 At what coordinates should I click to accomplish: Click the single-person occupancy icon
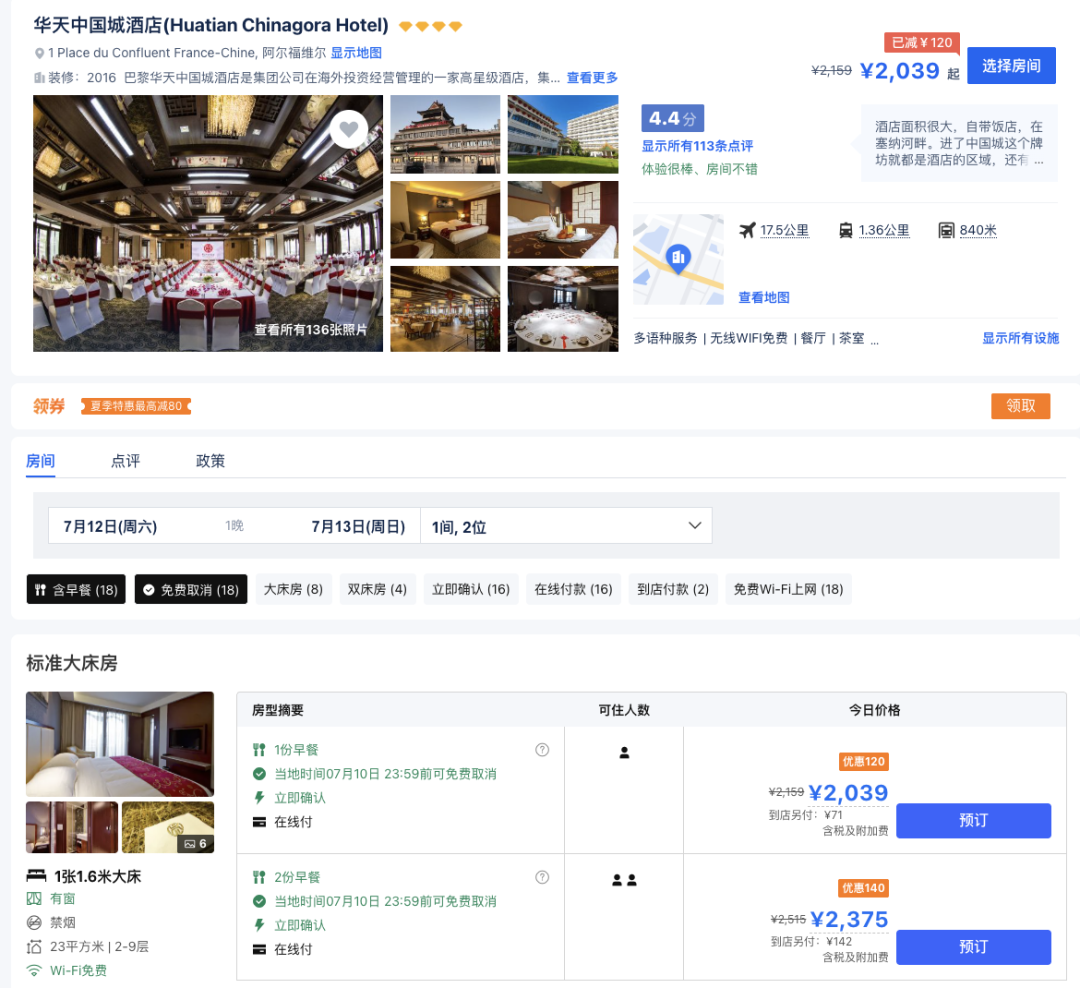(624, 752)
